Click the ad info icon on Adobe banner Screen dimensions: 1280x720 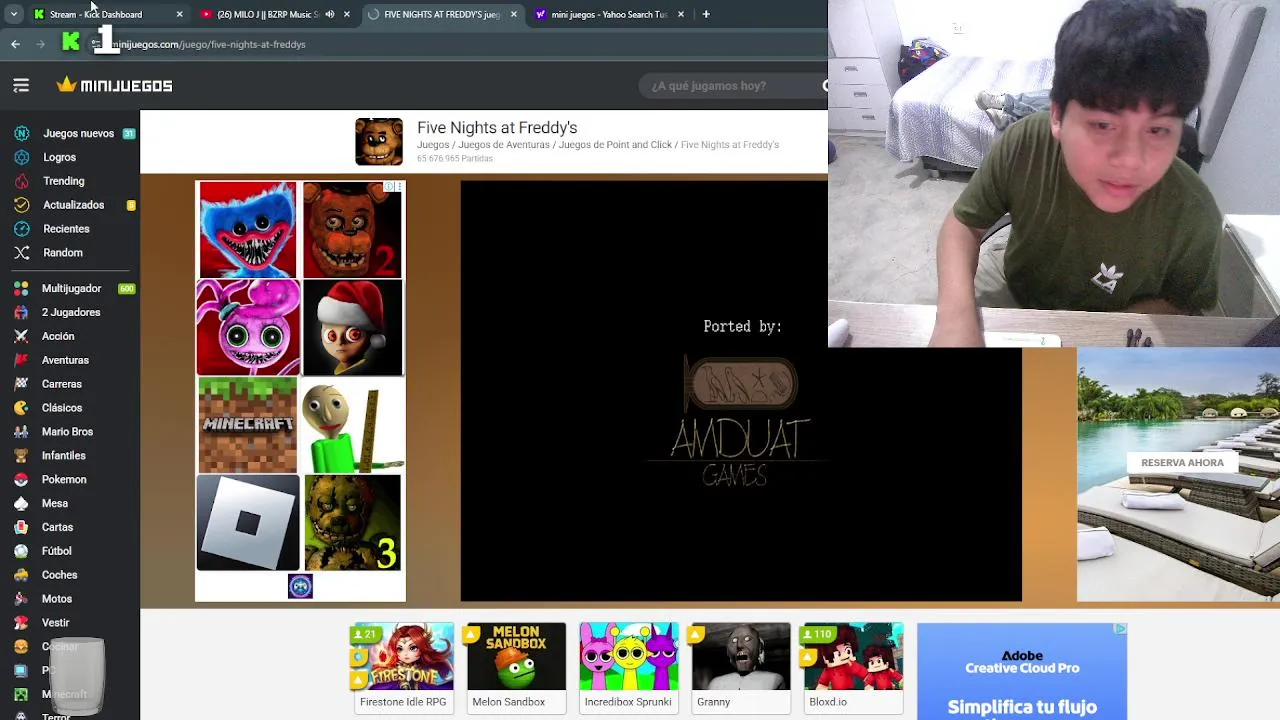pos(1121,629)
